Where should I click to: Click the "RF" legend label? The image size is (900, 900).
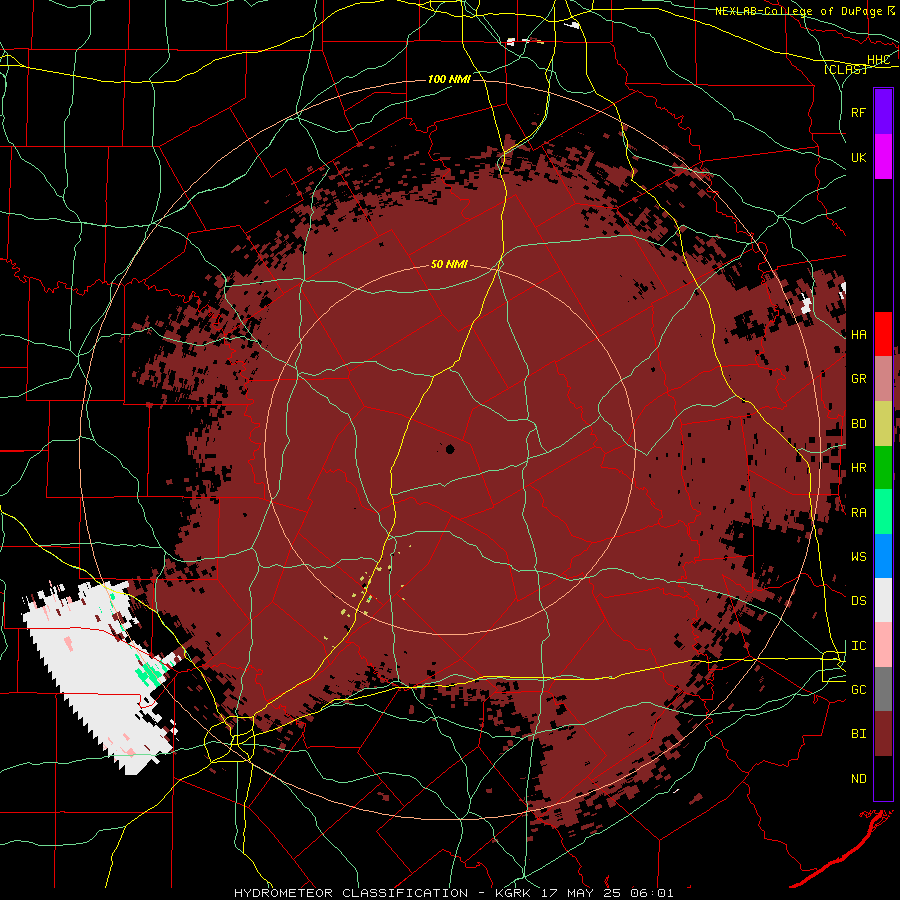(x=859, y=112)
